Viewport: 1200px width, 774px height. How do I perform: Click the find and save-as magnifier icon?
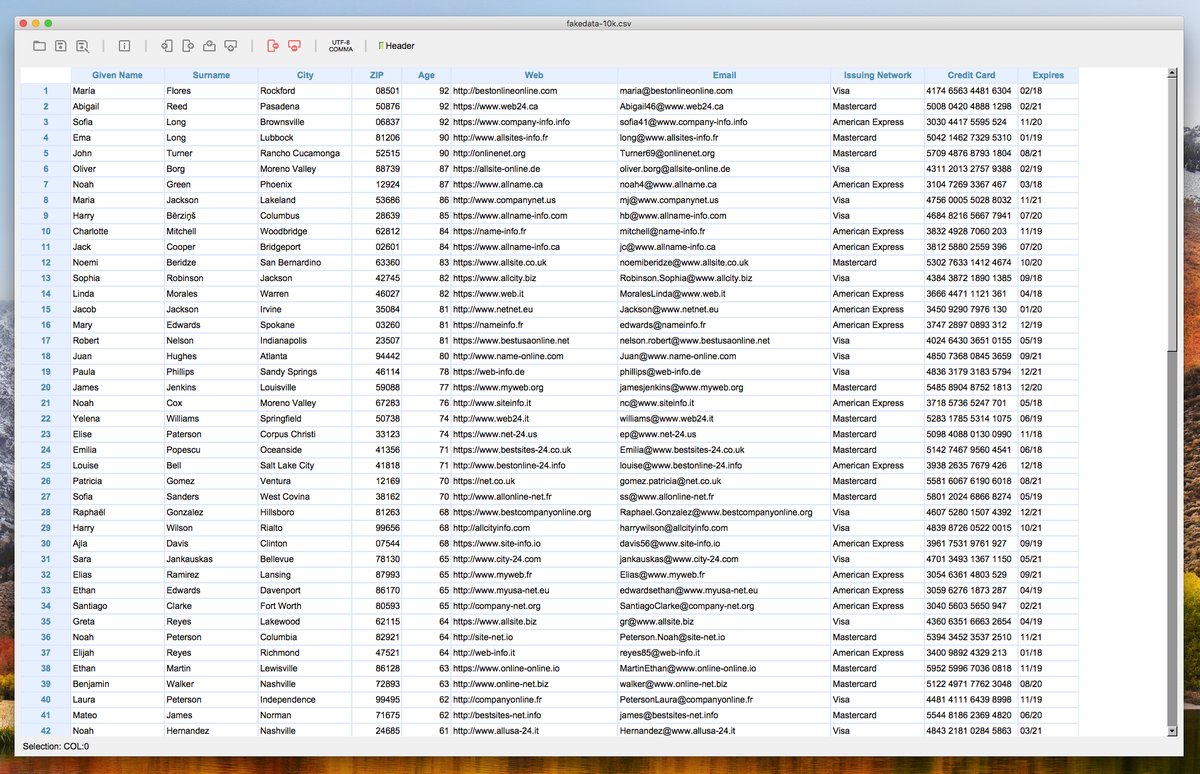click(x=82, y=46)
